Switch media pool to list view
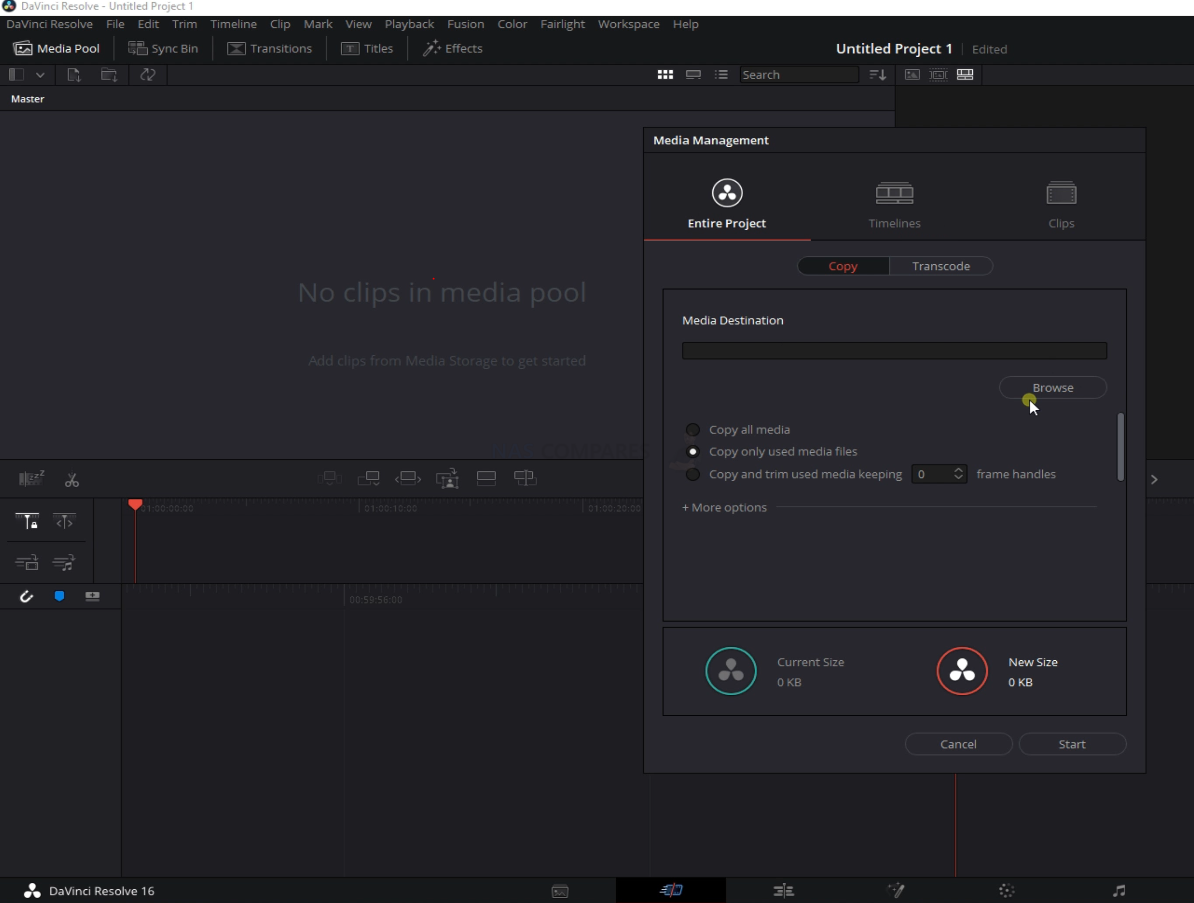1194x903 pixels. (x=721, y=75)
